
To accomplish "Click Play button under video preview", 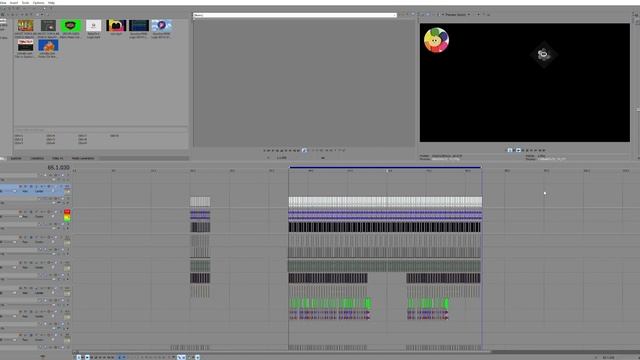I will [x=518, y=150].
